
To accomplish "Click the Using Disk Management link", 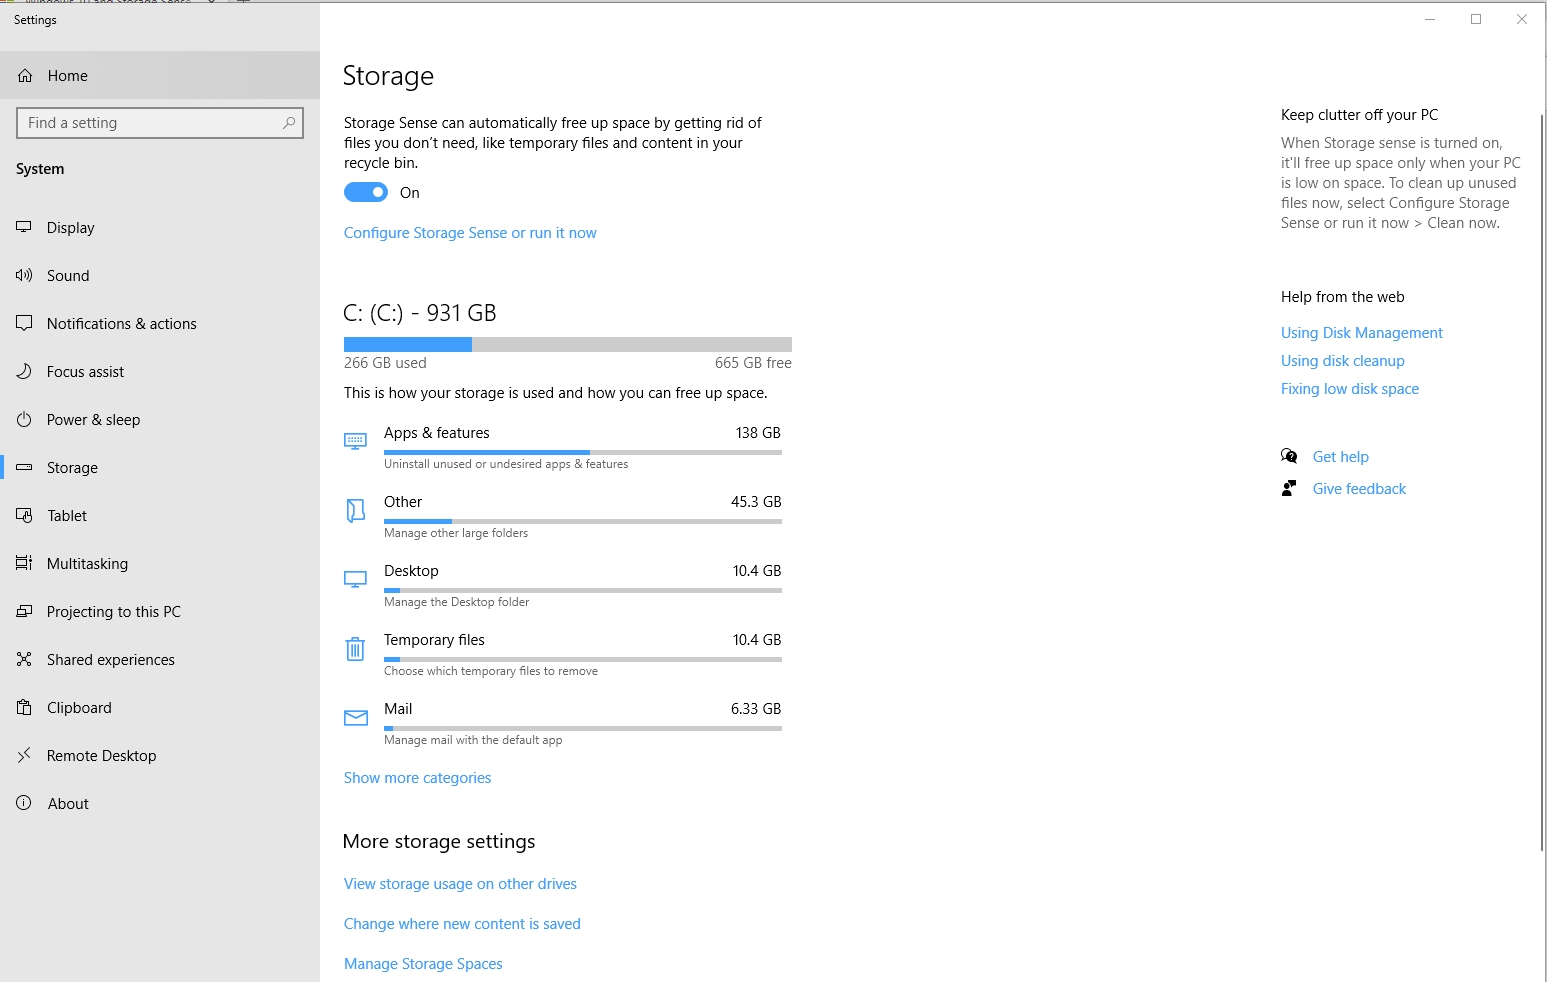I will tap(1361, 332).
